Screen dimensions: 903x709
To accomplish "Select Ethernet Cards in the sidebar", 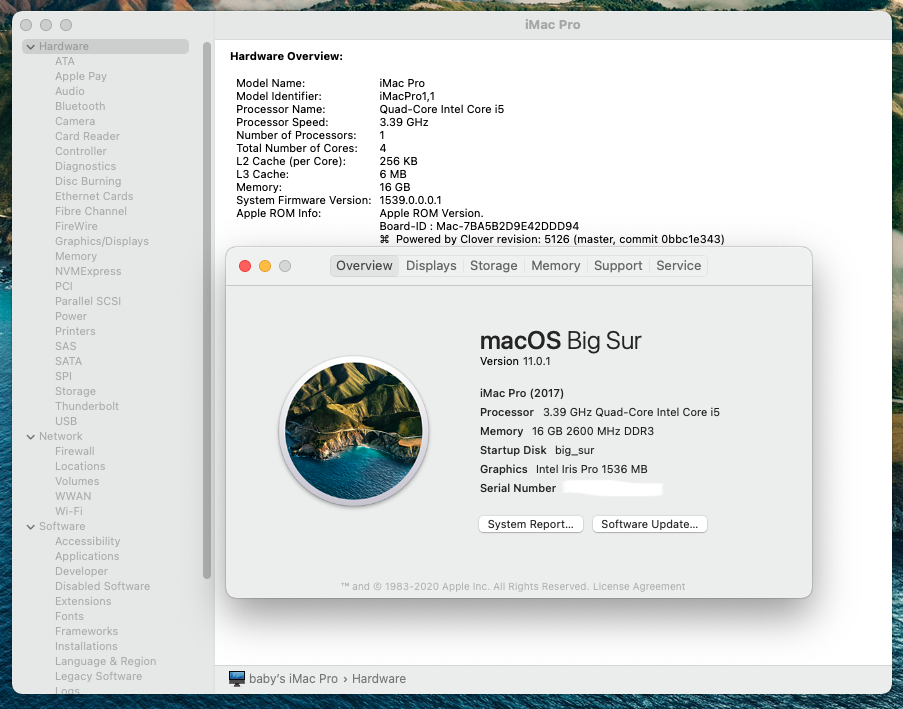I will pyautogui.click(x=94, y=196).
